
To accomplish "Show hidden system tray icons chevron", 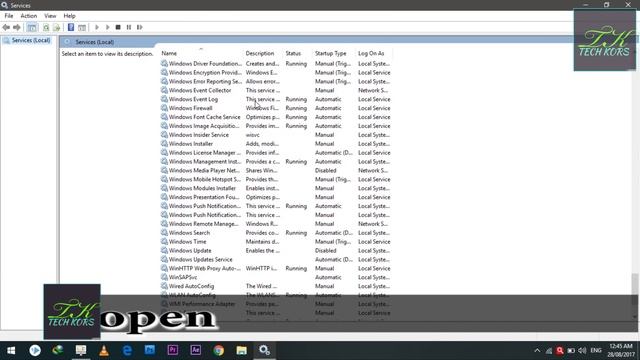I will [537, 351].
